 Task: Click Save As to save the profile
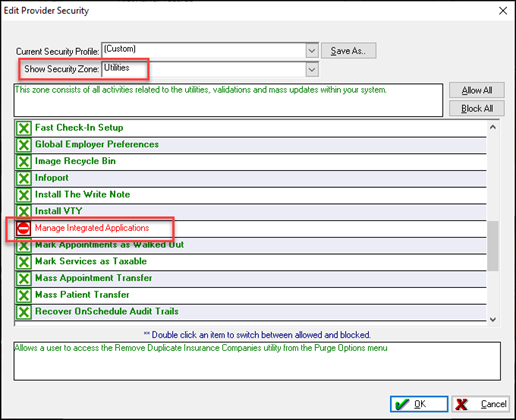coord(348,51)
